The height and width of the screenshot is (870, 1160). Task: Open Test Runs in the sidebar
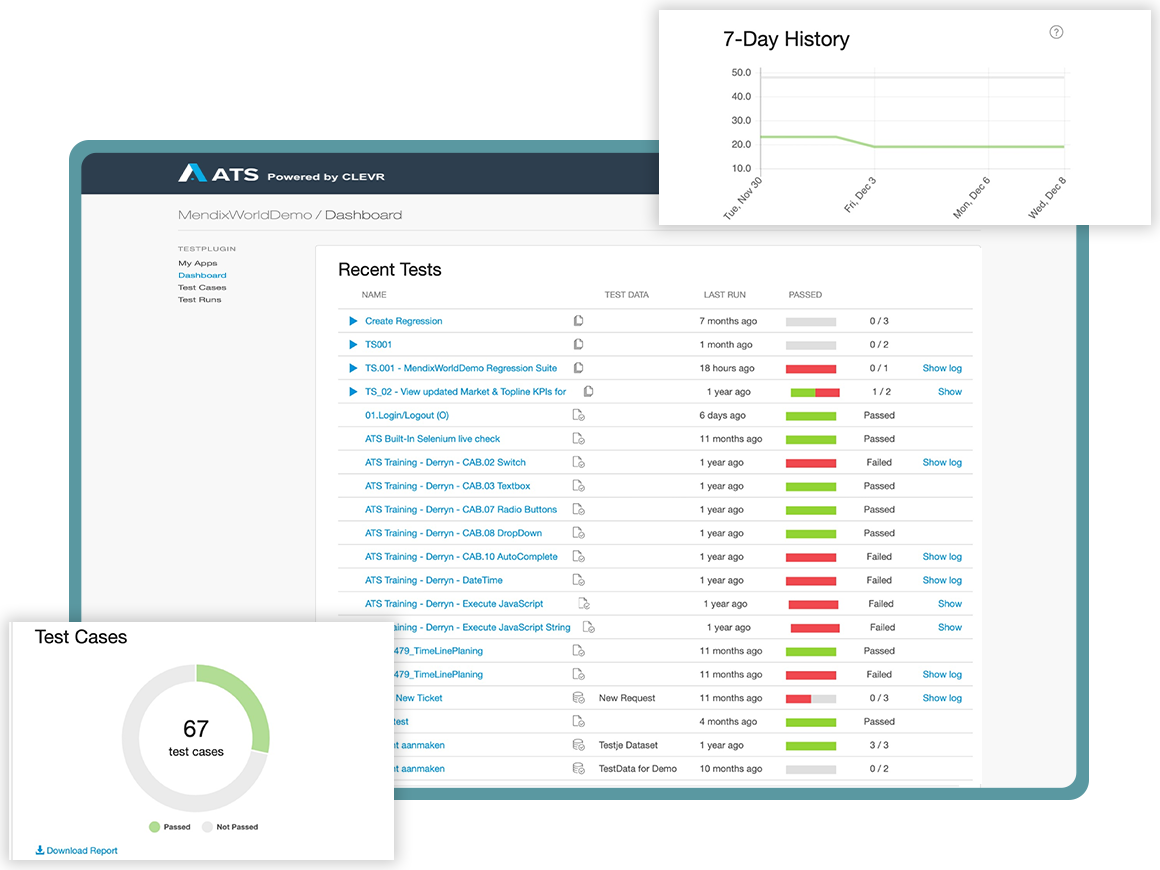pyautogui.click(x=199, y=300)
